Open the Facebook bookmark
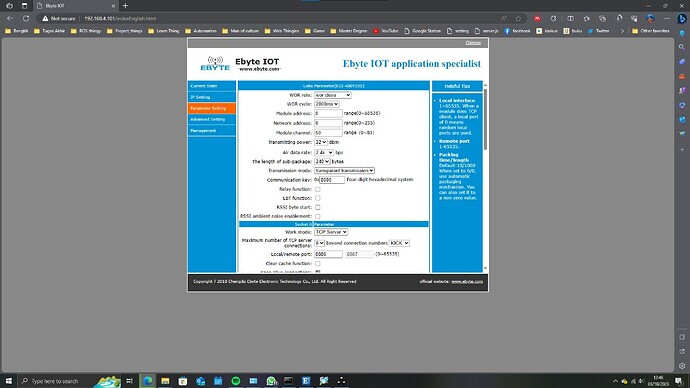This screenshot has width=690, height=388. click(x=517, y=31)
